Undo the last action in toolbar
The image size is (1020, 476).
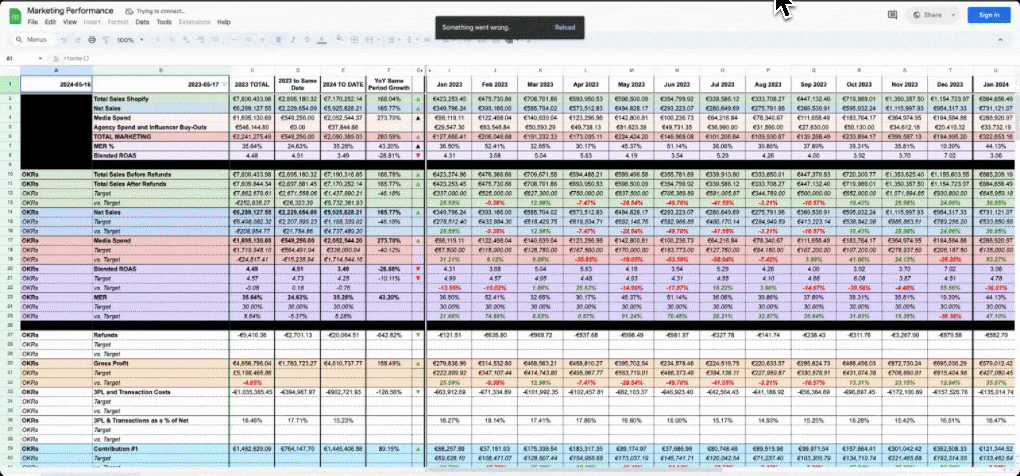click(64, 40)
